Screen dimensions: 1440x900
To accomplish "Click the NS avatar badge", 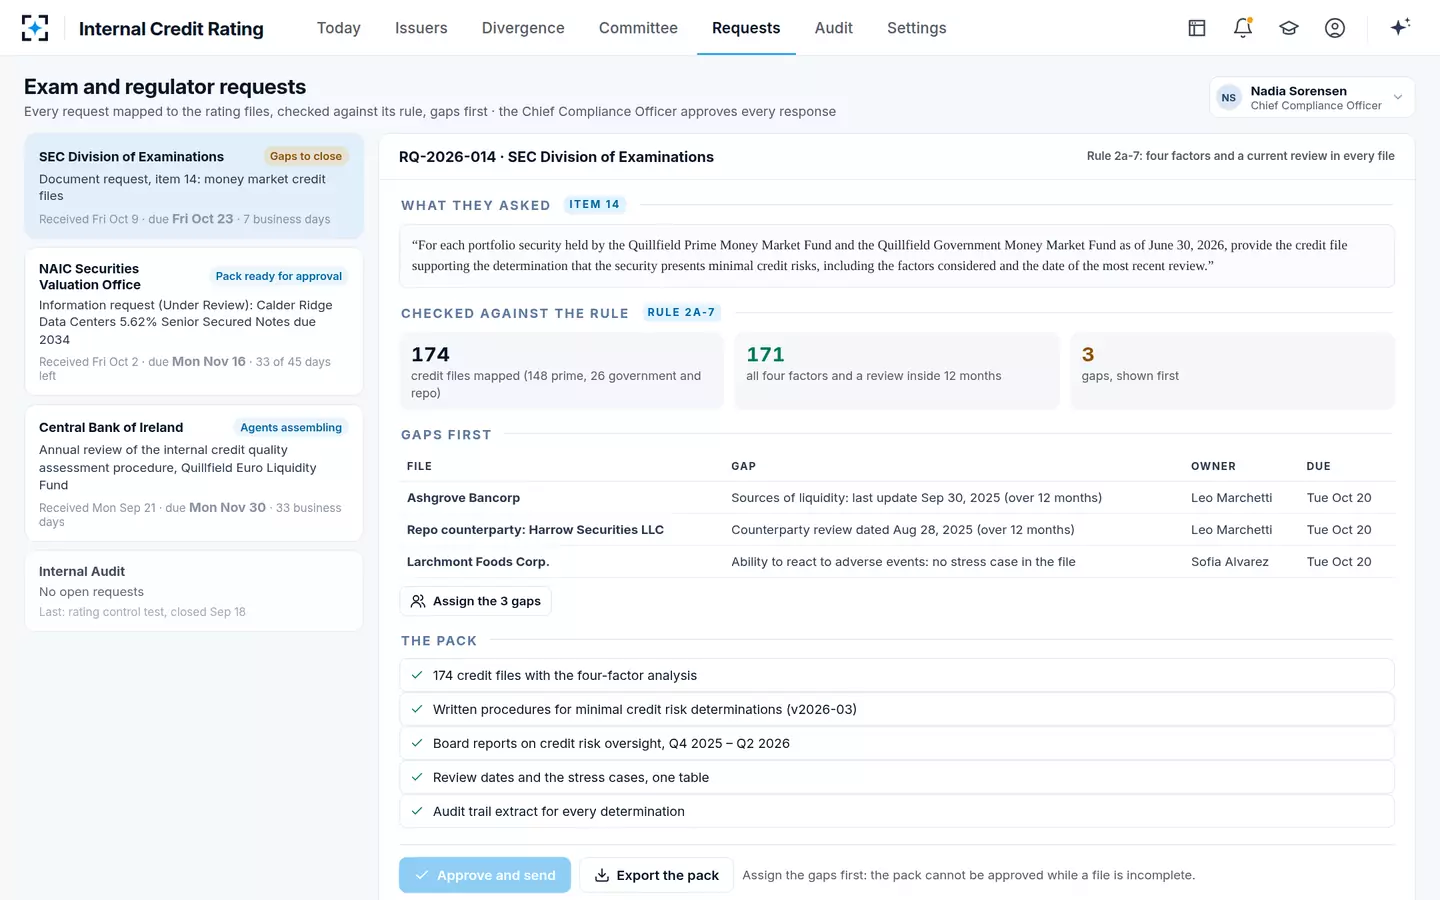I will 1229,98.
